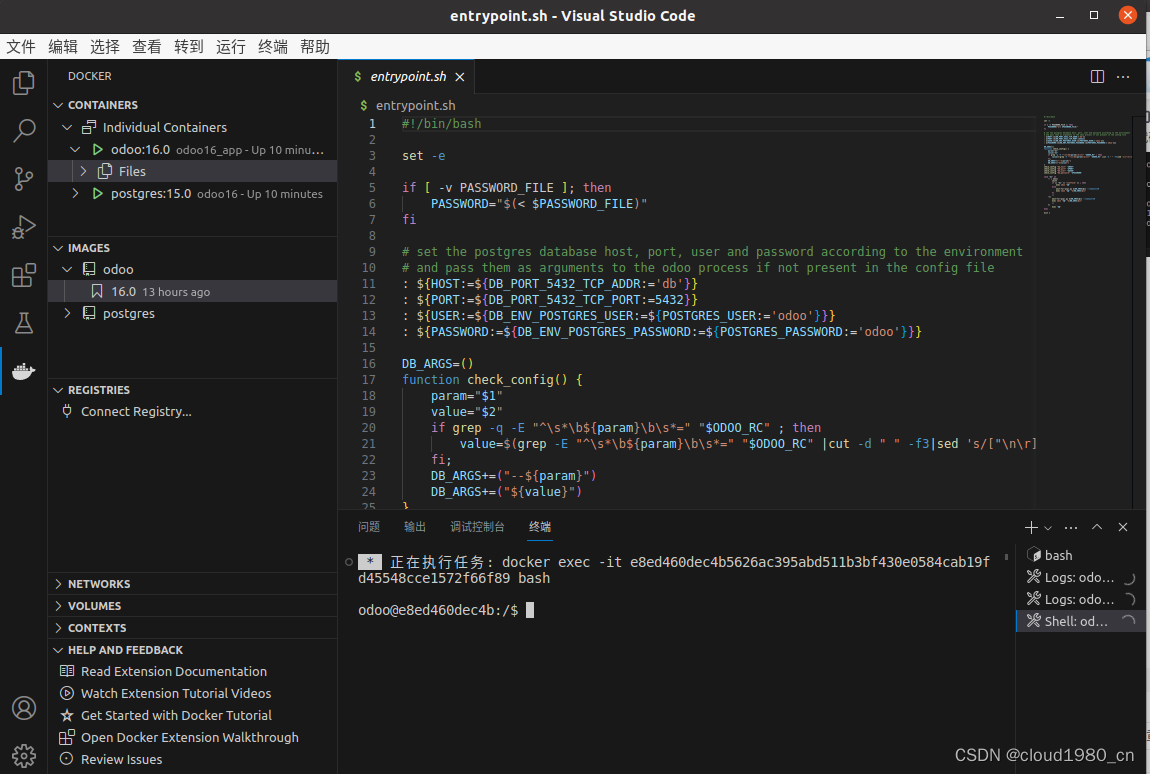
Task: Open the Manage settings gear
Action: (23, 755)
